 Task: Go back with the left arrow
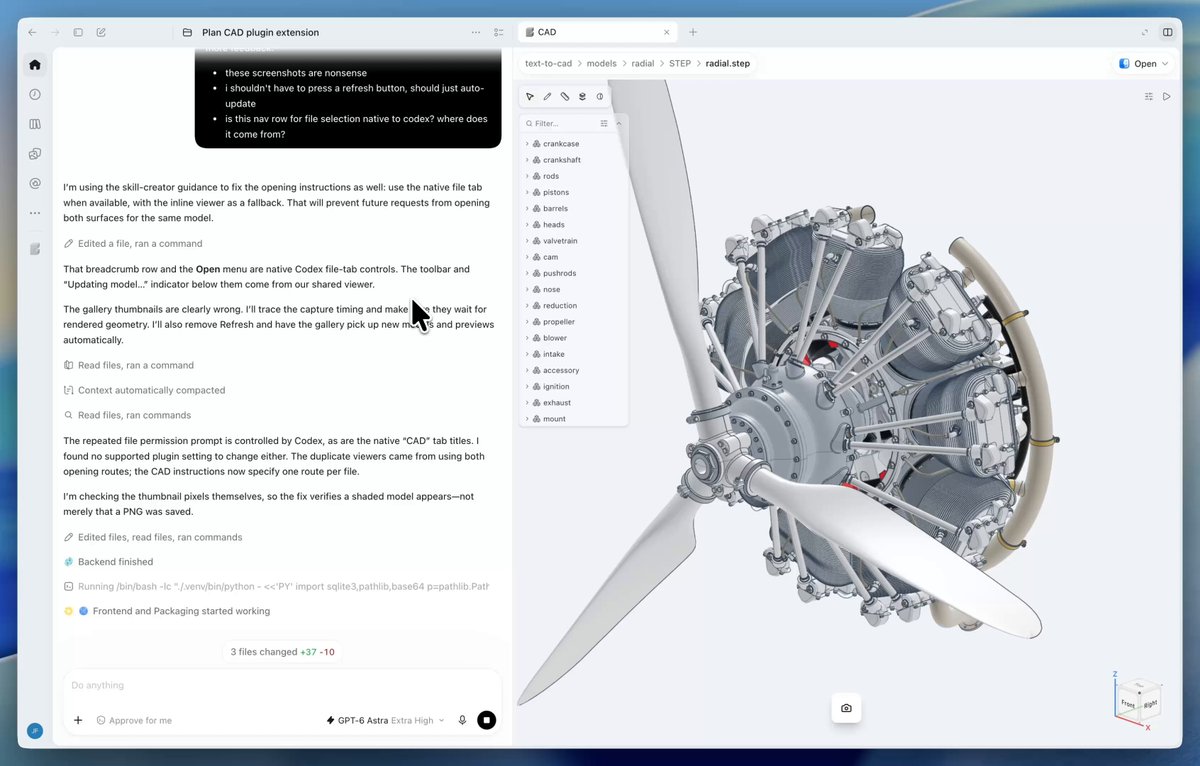tap(32, 32)
